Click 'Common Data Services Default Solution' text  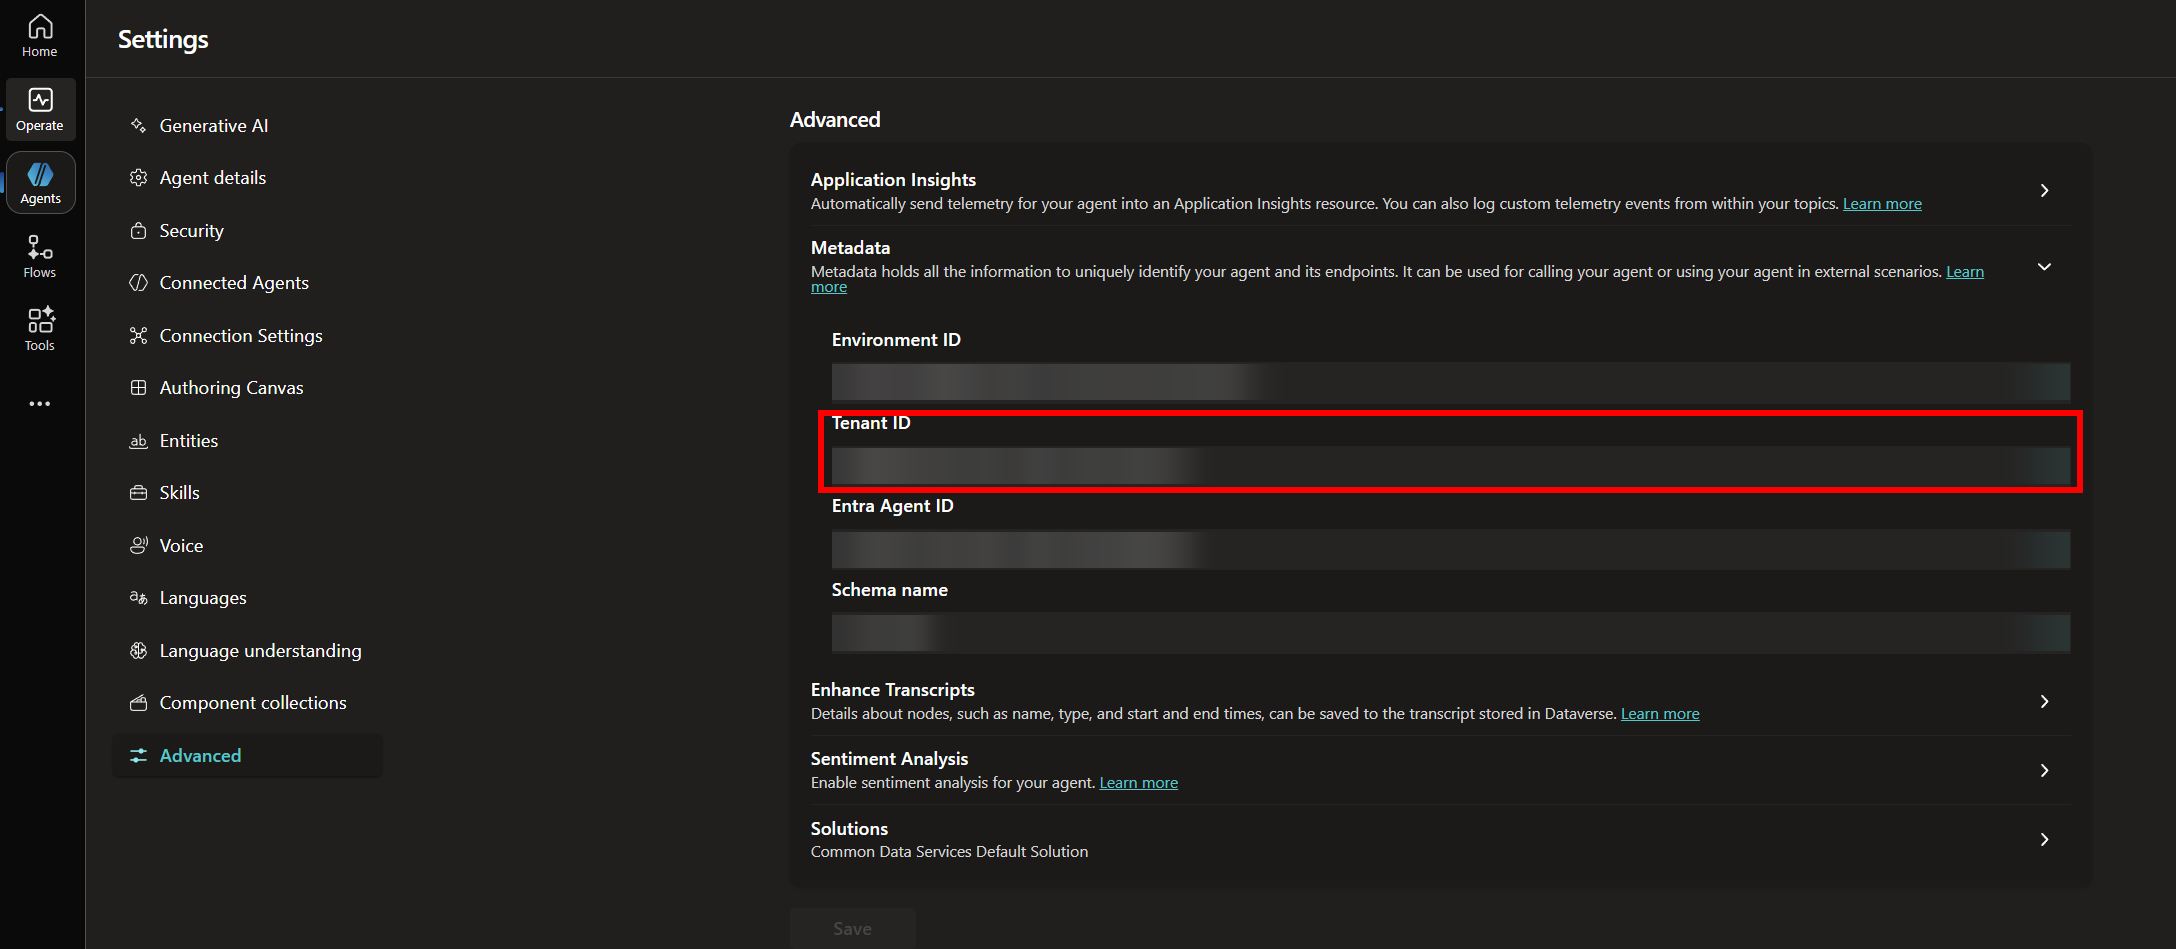(x=949, y=852)
